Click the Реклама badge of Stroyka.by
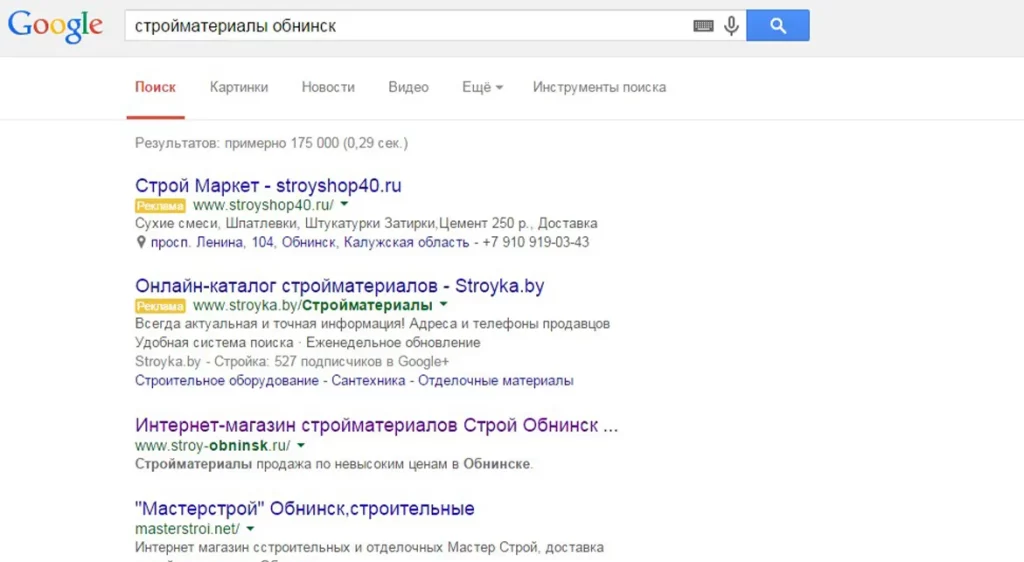Screen dimensions: 1024x562 coord(160,306)
